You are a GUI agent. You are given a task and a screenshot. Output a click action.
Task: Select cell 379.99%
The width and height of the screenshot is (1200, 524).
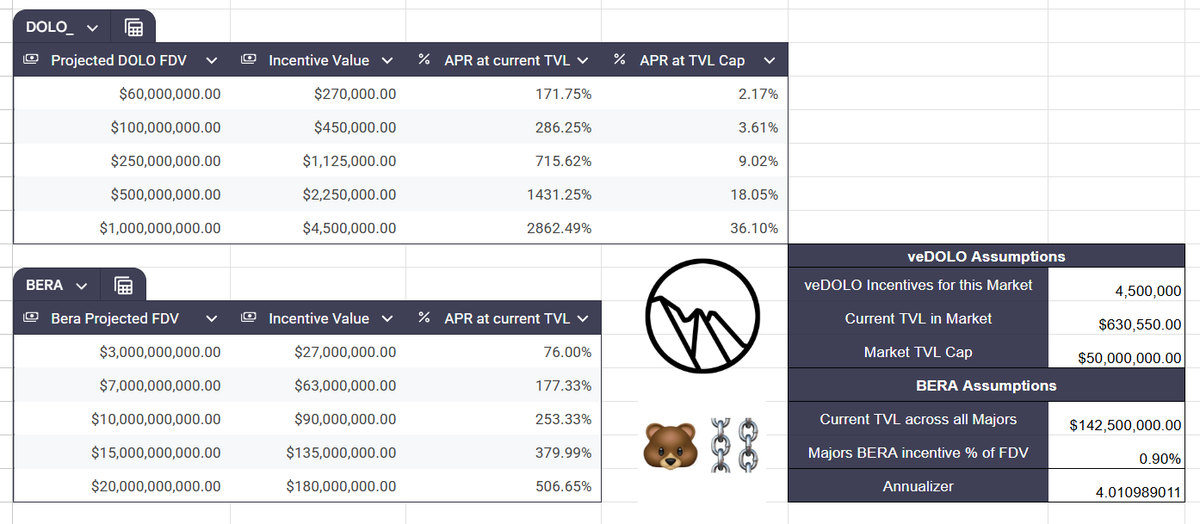point(503,452)
